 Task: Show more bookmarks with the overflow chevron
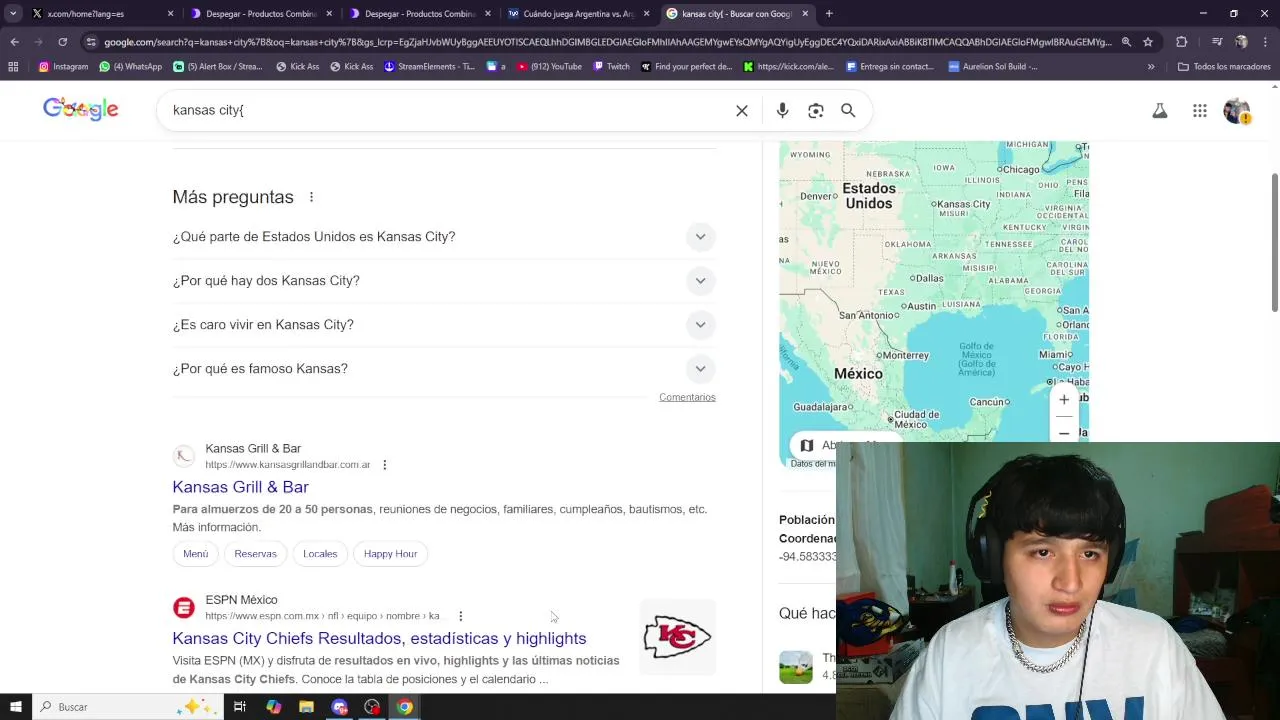tap(1151, 67)
